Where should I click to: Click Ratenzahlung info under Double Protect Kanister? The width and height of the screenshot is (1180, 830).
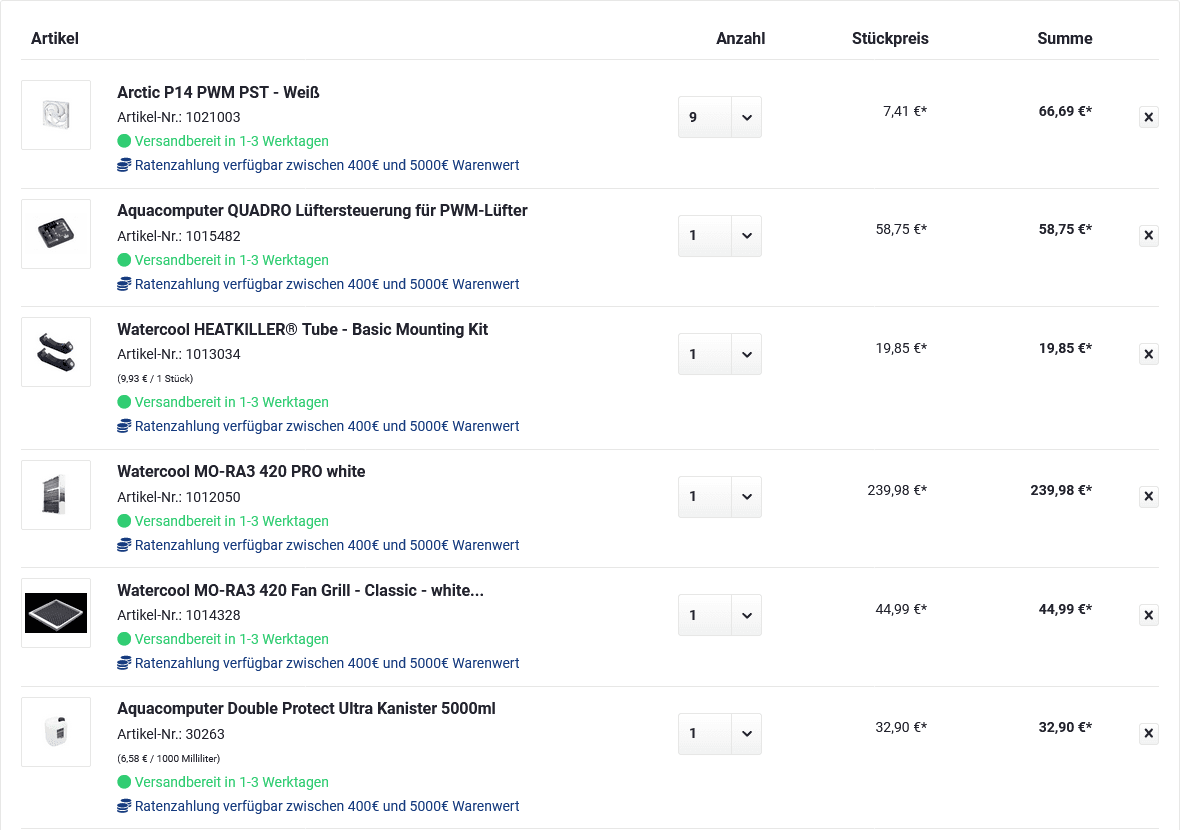point(318,807)
